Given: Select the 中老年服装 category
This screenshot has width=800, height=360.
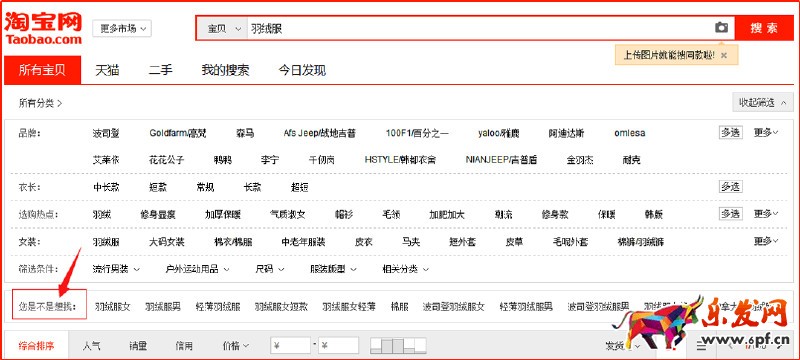Looking at the screenshot, I should 303,242.
